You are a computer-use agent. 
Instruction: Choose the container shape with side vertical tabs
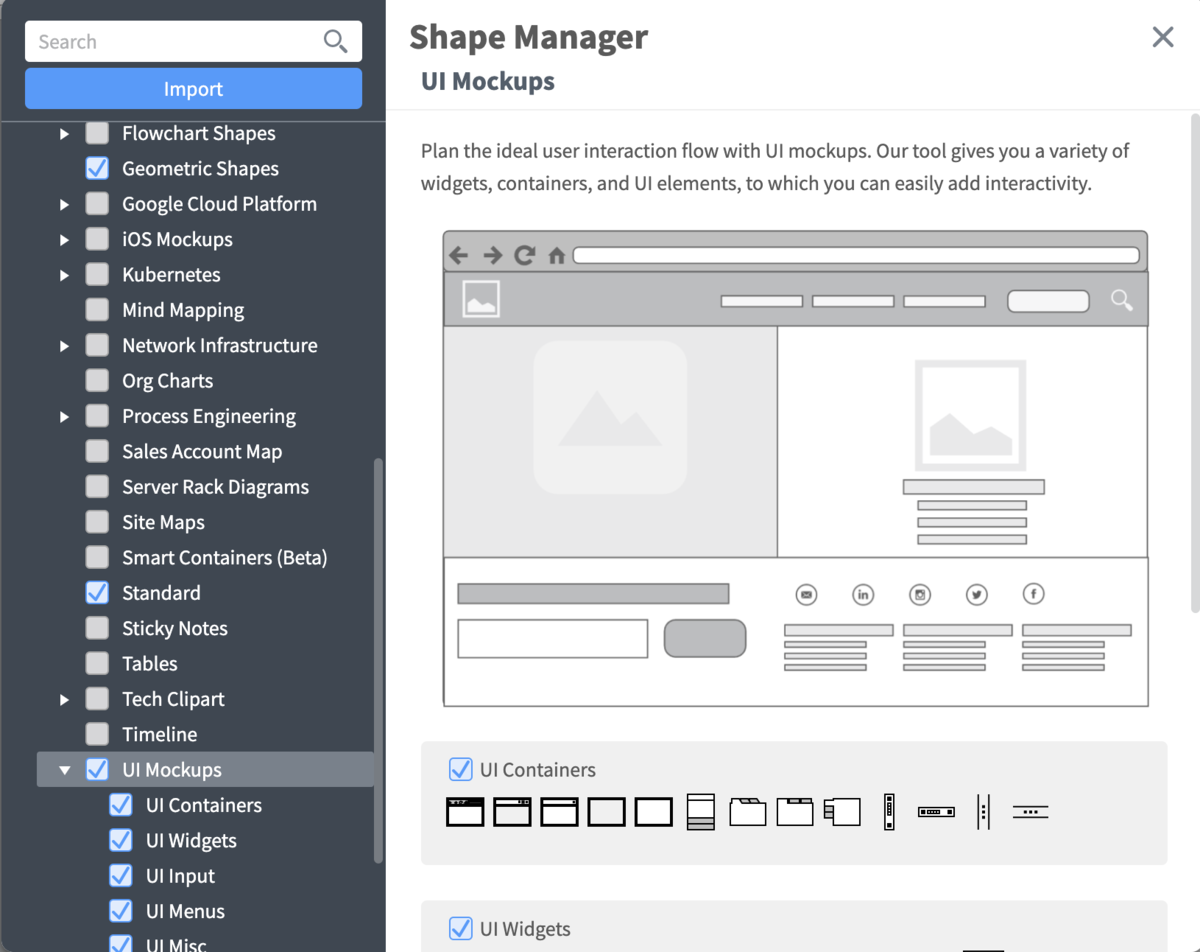(x=842, y=811)
